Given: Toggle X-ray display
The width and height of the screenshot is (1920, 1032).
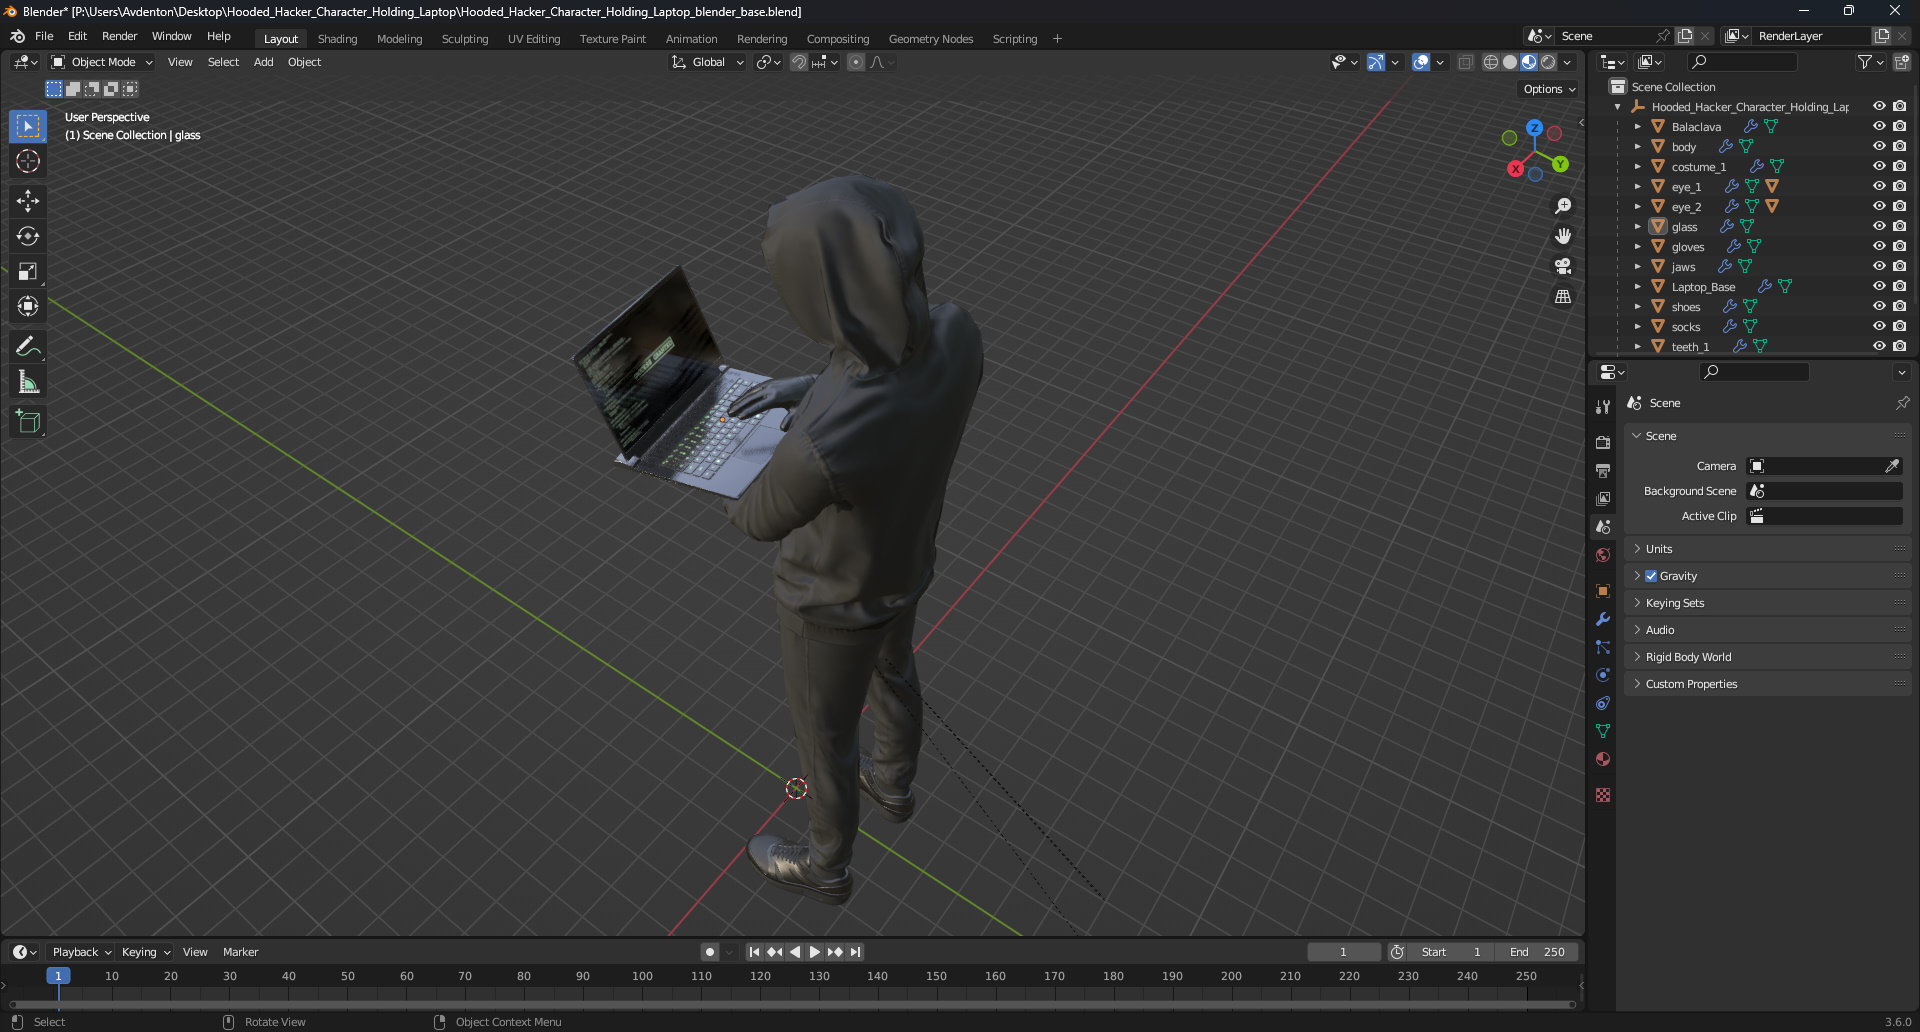Looking at the screenshot, I should pyautogui.click(x=1466, y=62).
